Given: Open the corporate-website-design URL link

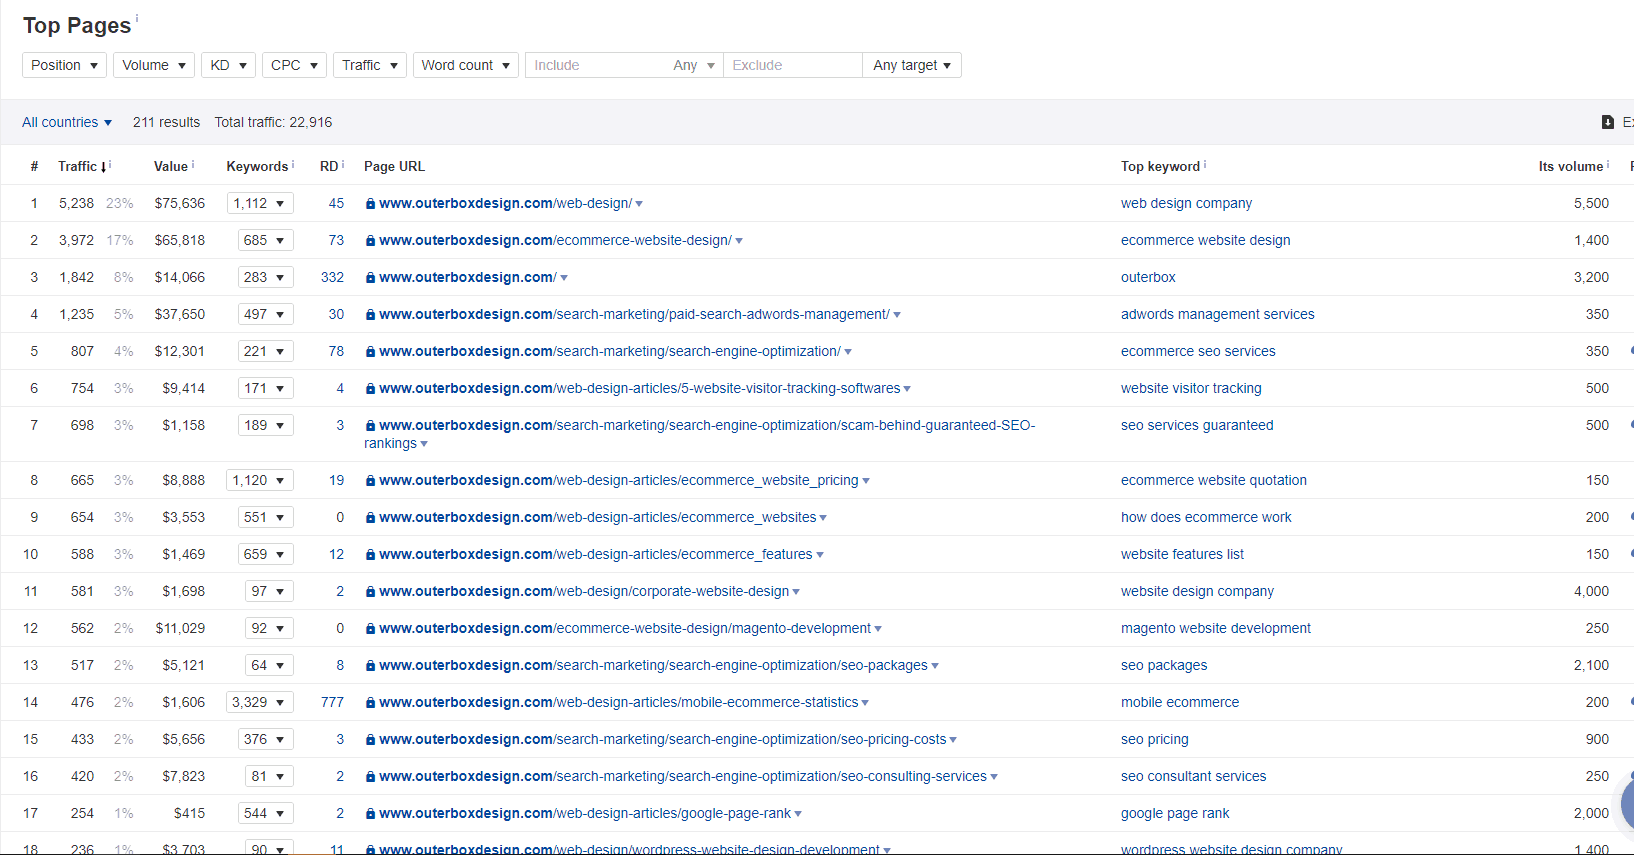Looking at the screenshot, I should 584,591.
